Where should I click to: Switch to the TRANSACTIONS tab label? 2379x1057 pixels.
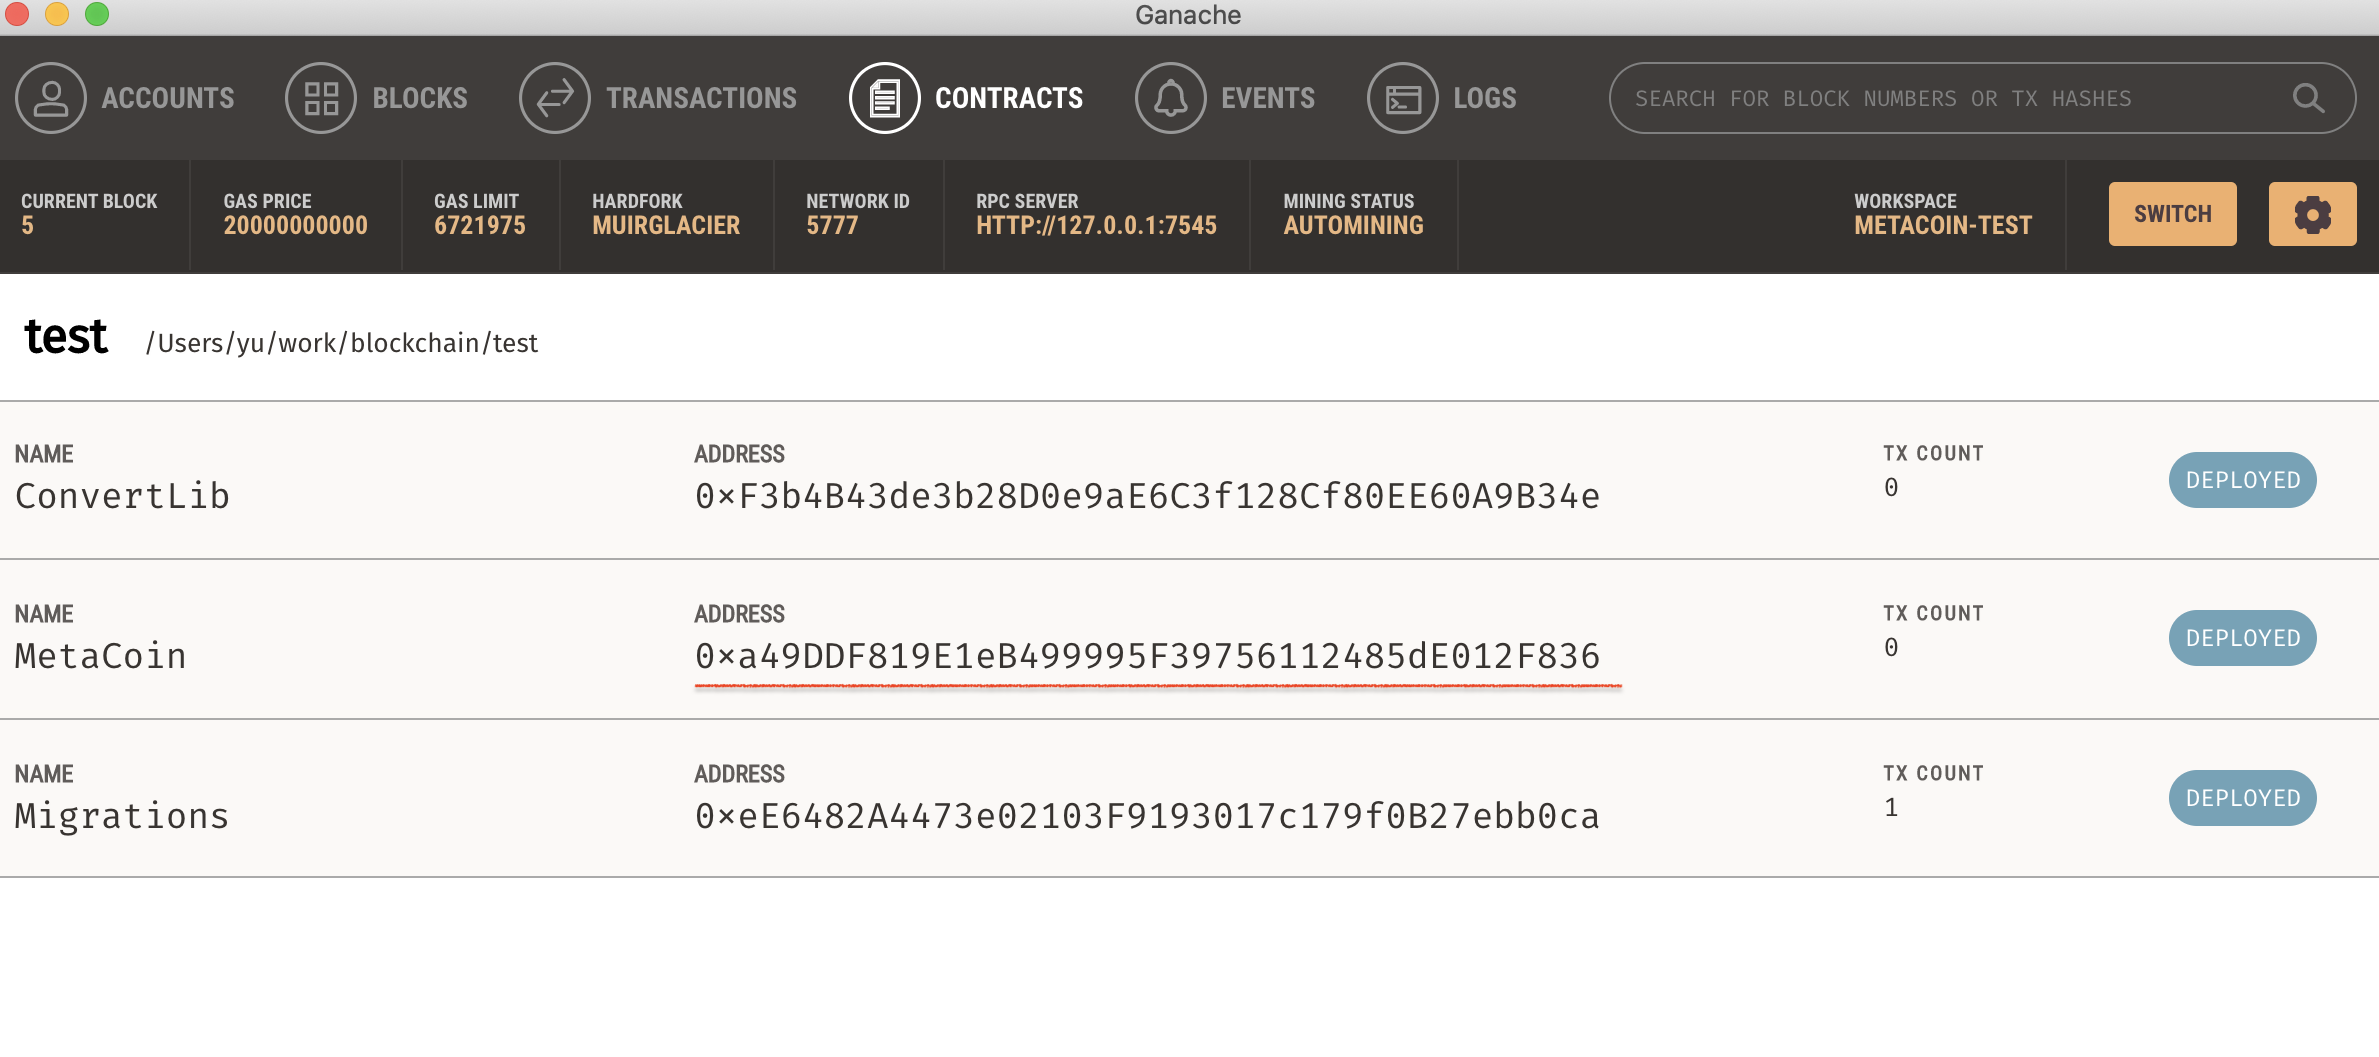702,98
